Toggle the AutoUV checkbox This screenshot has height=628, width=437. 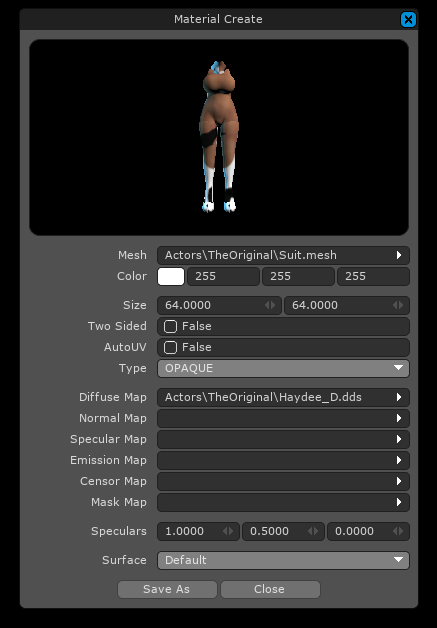(170, 347)
